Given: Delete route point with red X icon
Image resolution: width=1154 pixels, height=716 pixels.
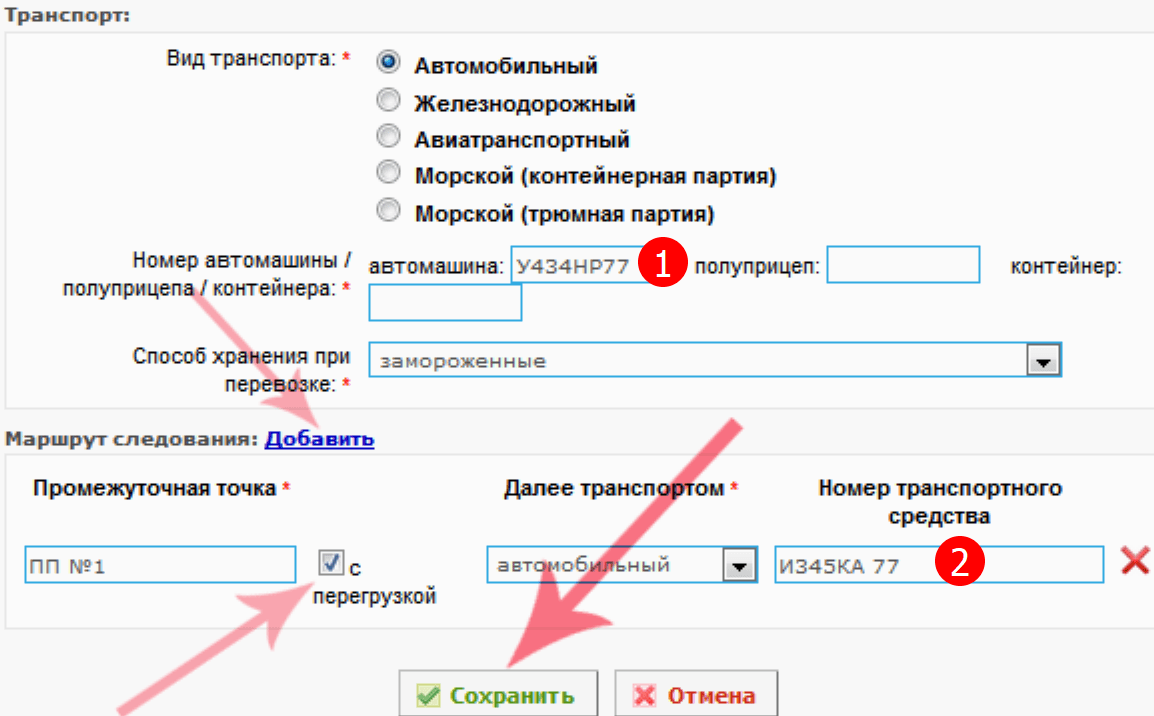Looking at the screenshot, I should [1135, 561].
